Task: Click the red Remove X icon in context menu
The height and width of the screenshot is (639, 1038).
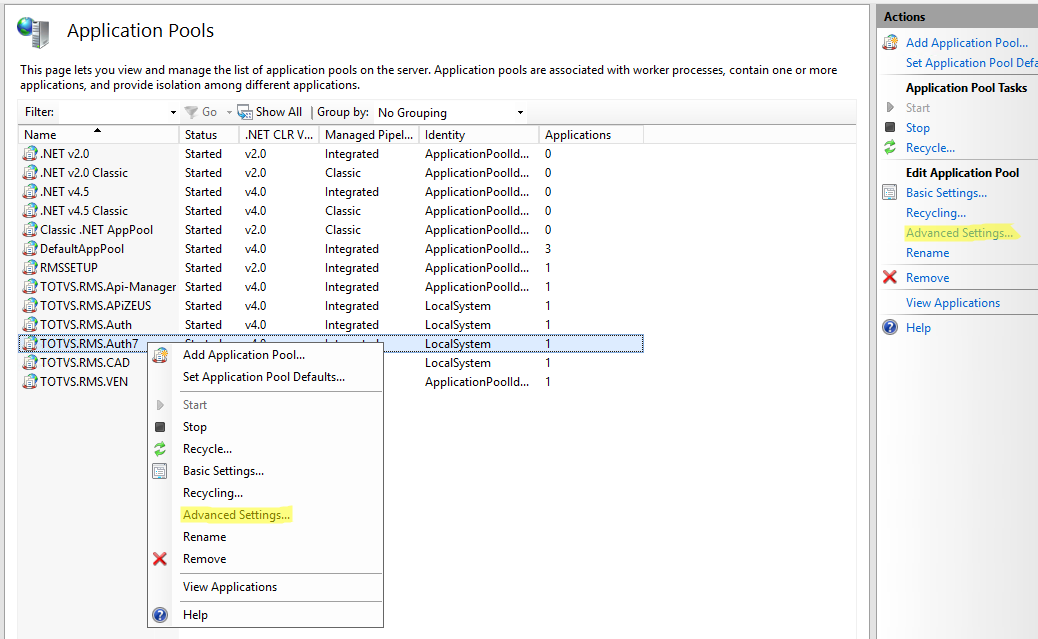Action: coord(160,559)
